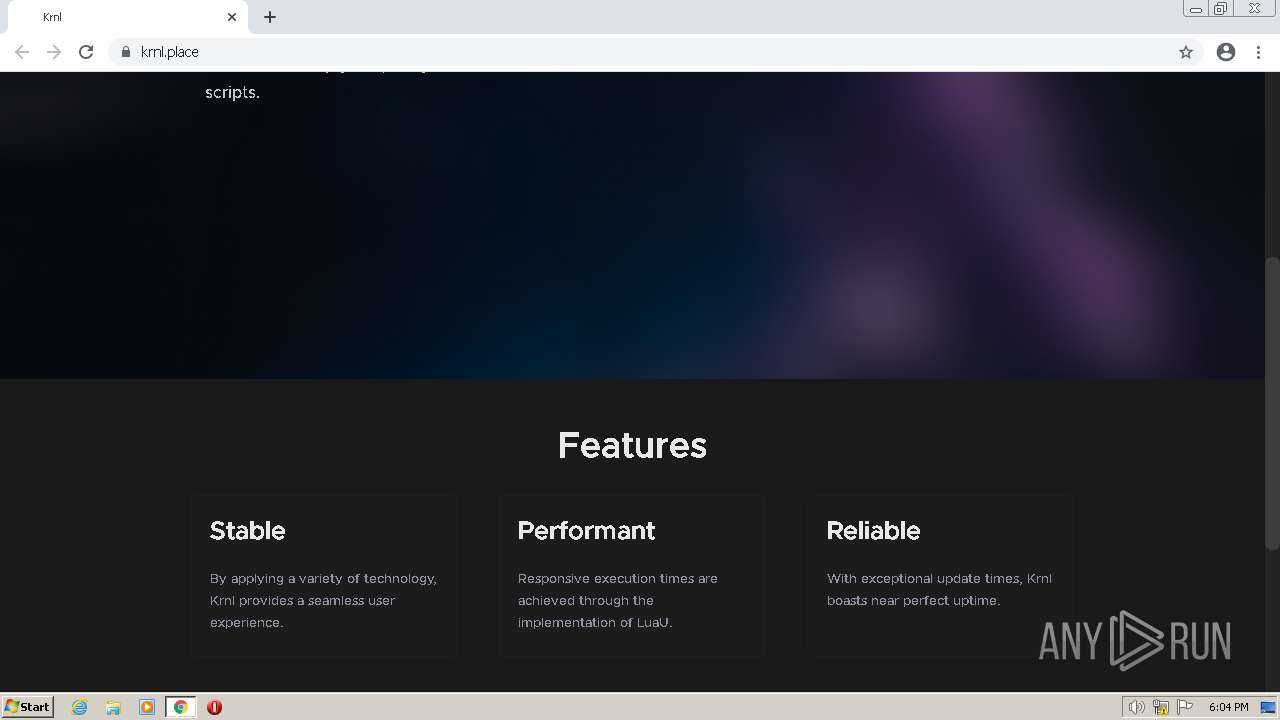Open the file explorer taskbar icon

113,707
